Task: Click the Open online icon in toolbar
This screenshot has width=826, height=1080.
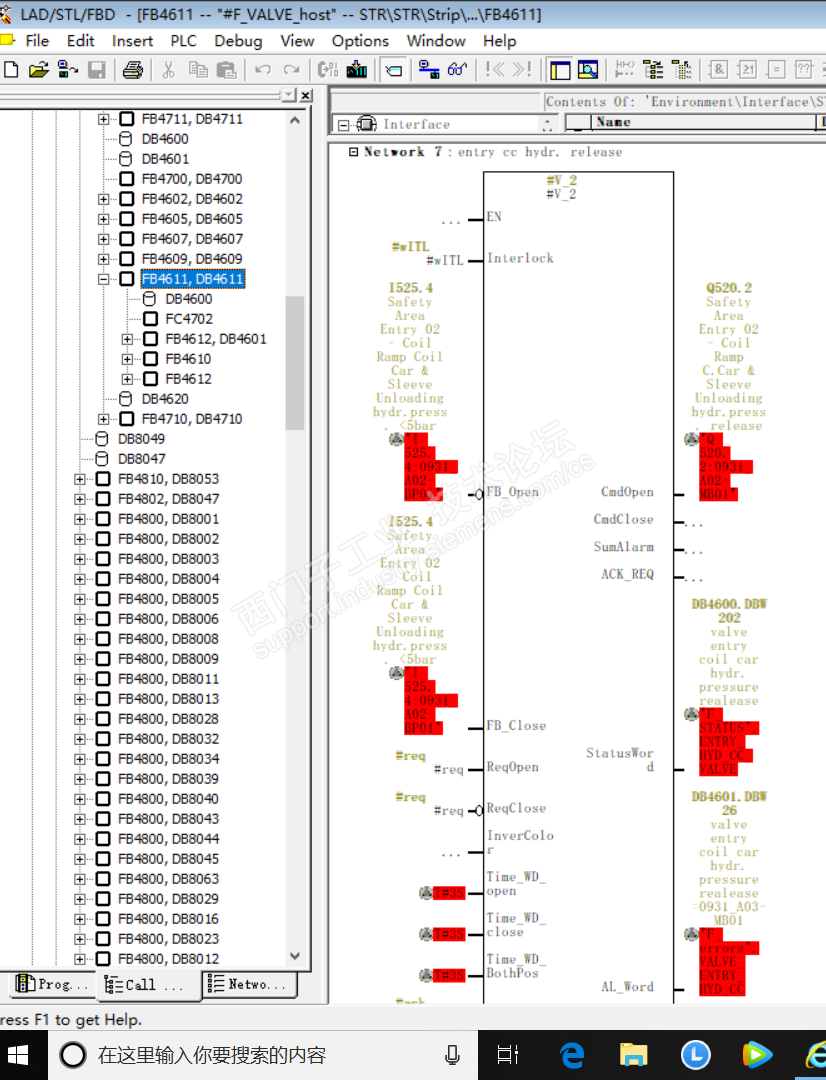Action: [x=68, y=69]
